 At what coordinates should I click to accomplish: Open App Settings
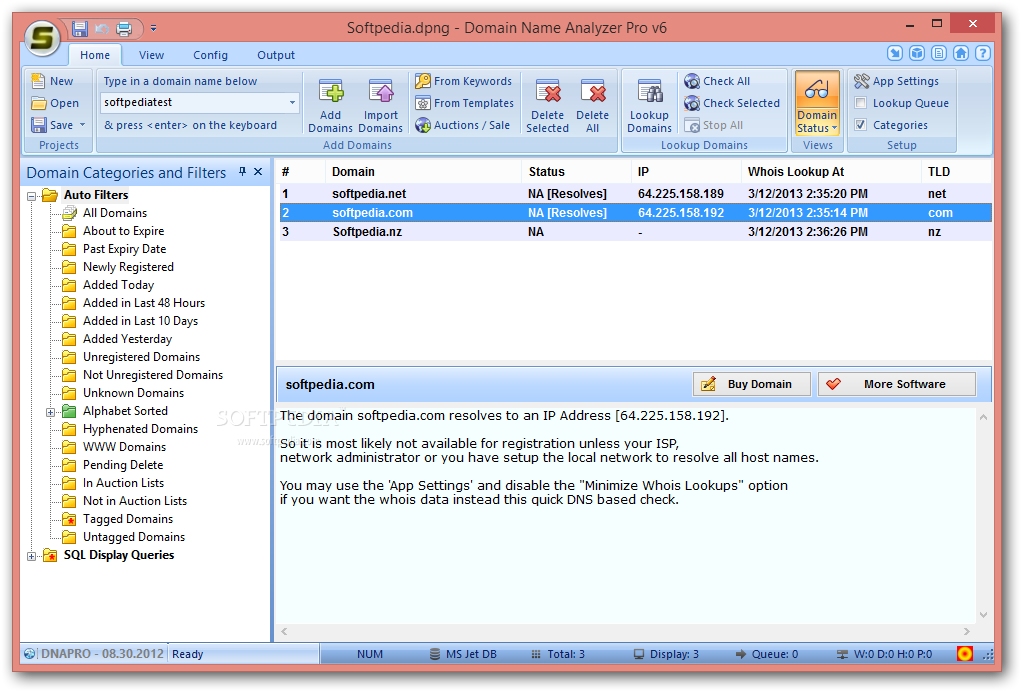[x=897, y=81]
